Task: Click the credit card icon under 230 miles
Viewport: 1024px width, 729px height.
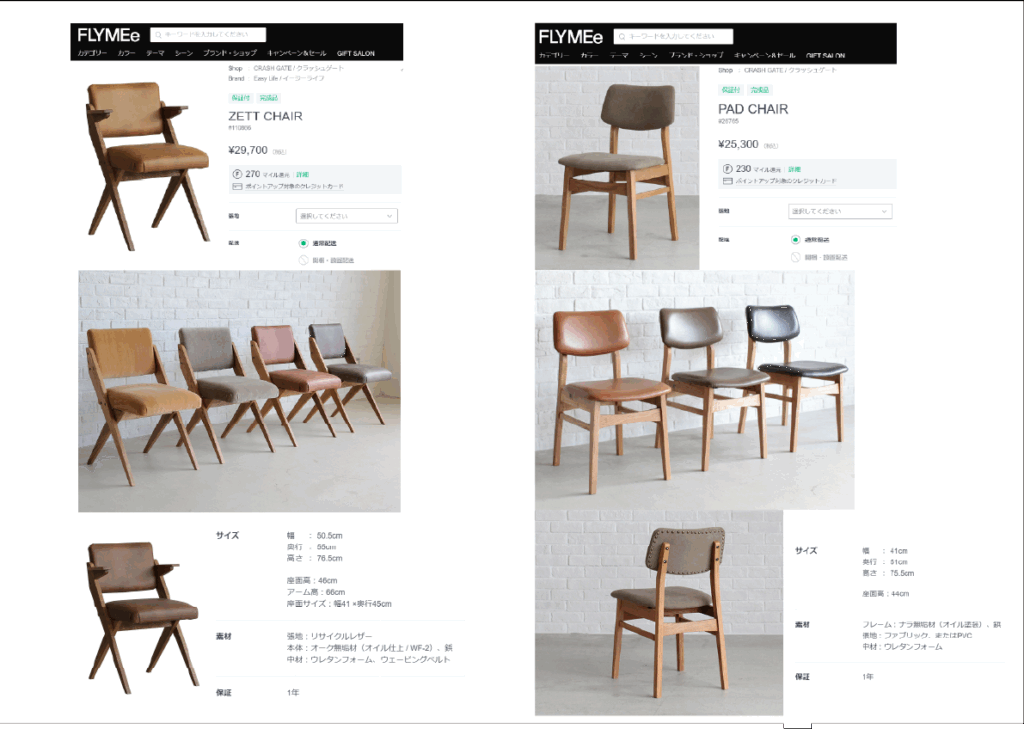Action: coord(728,181)
